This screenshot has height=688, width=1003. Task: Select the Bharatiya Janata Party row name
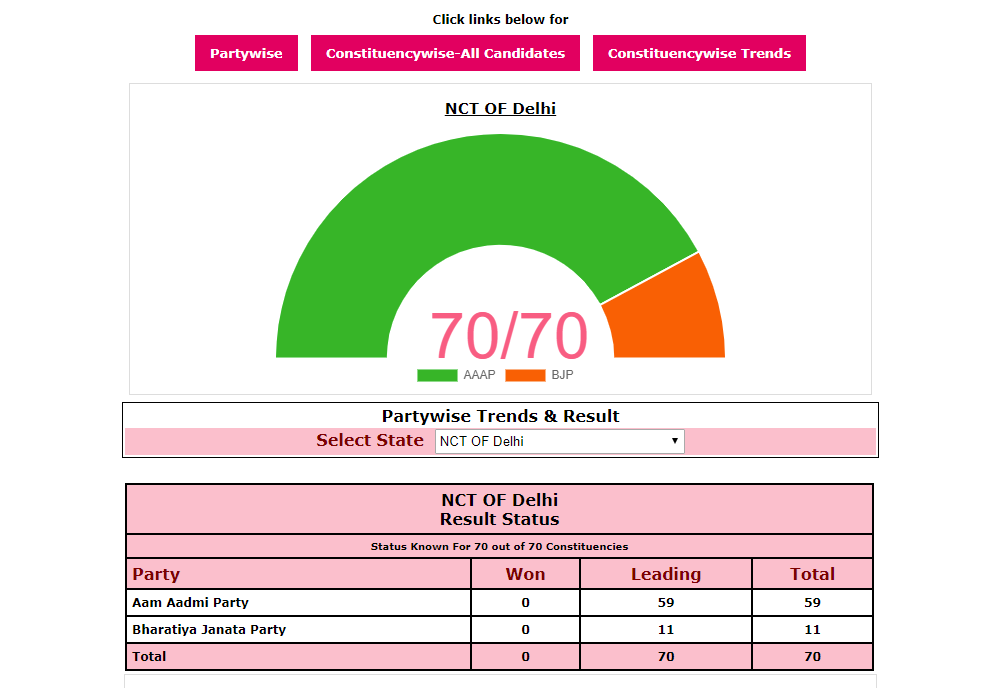point(209,629)
